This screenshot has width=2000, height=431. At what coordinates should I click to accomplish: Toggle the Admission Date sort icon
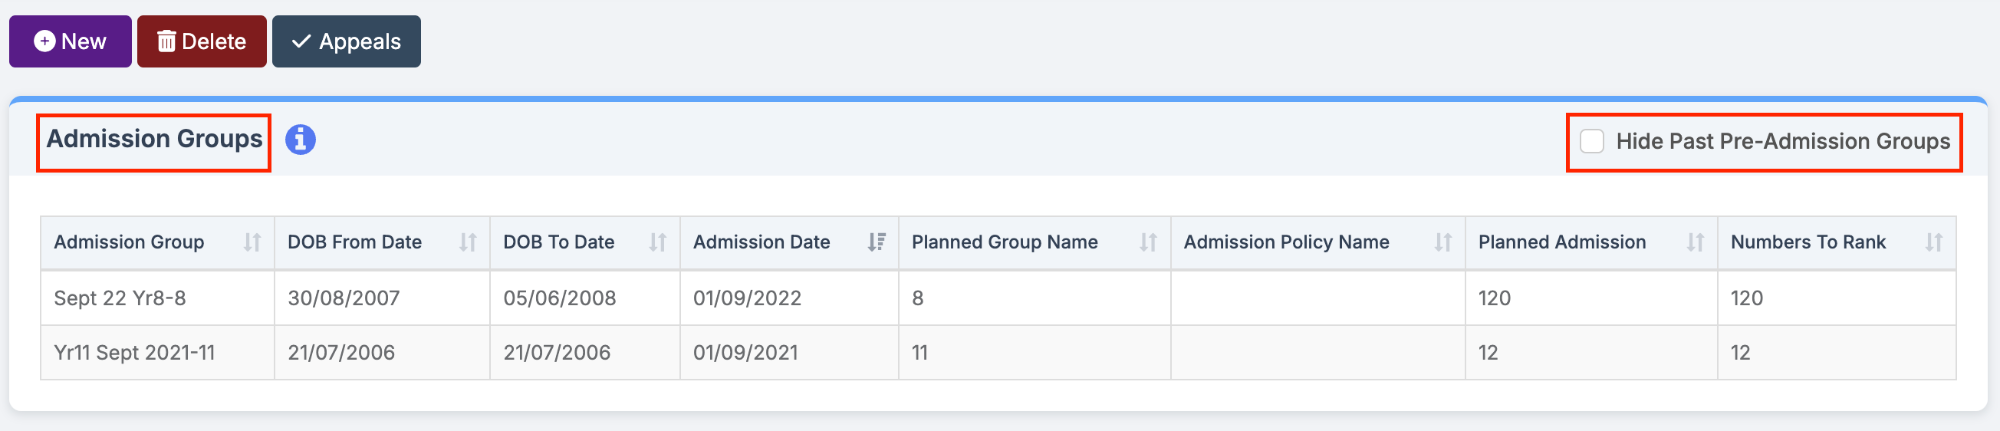[877, 242]
